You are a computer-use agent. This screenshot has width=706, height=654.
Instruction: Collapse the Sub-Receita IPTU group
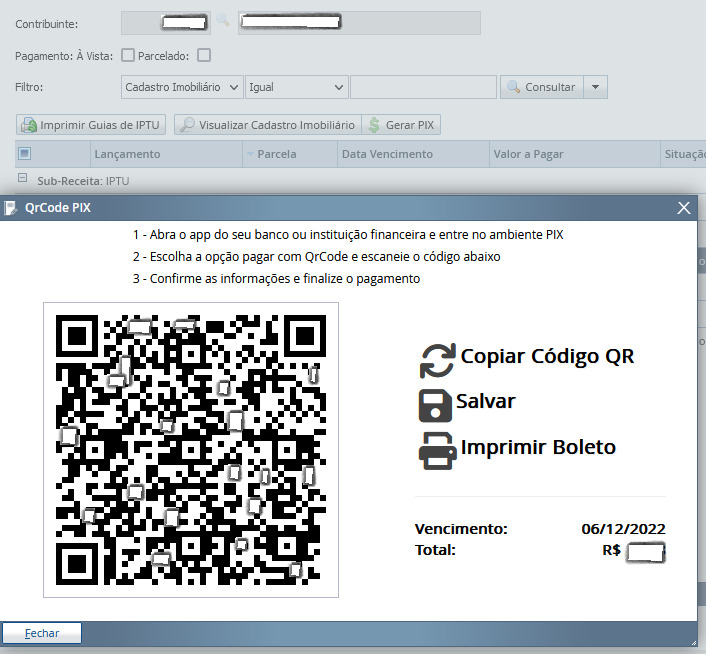point(22,179)
